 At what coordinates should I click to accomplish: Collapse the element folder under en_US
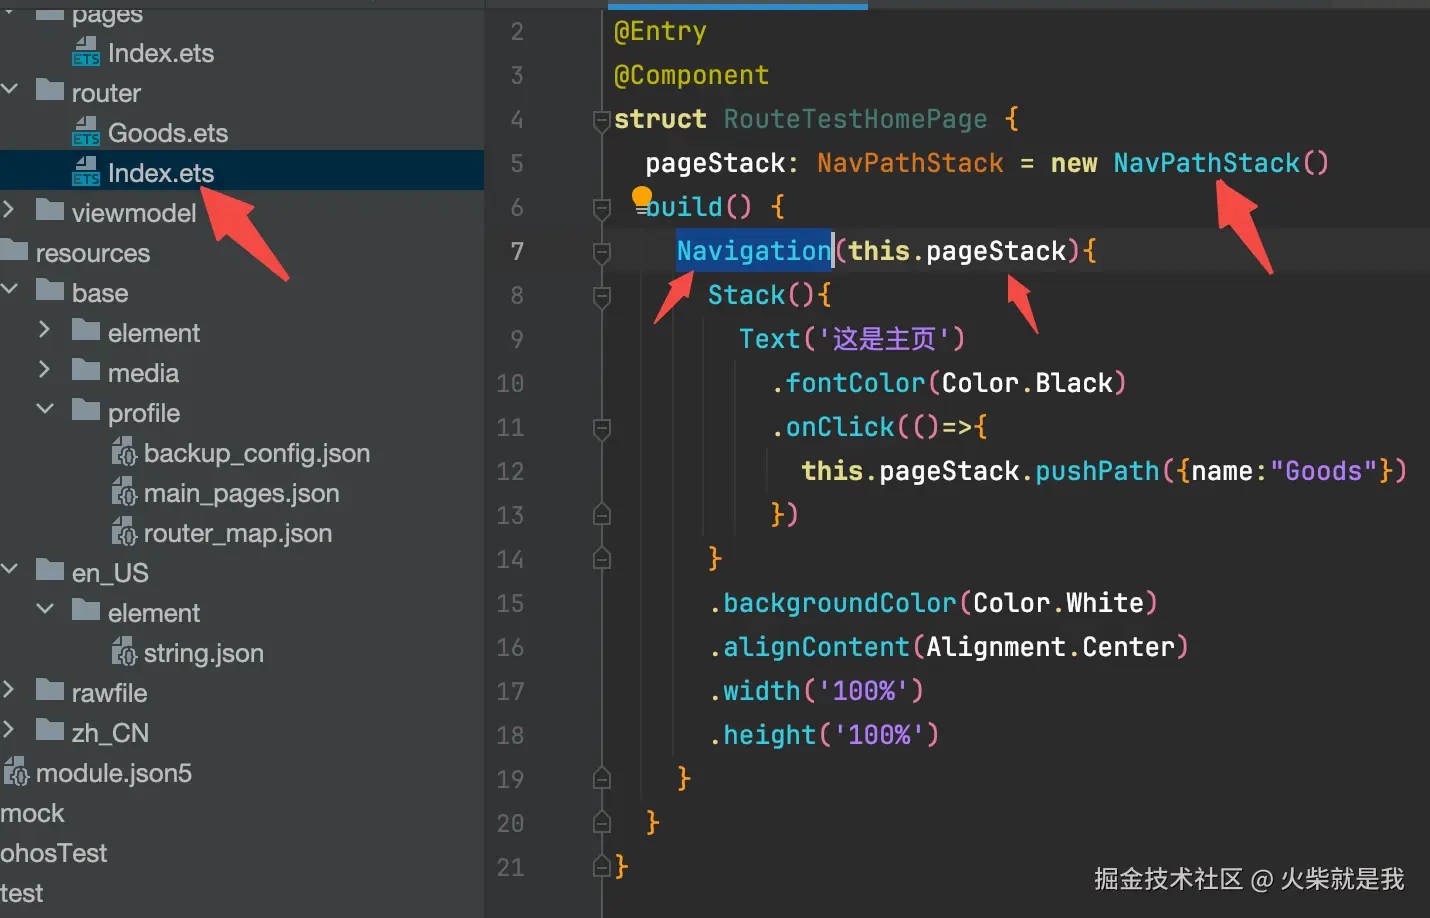45,609
